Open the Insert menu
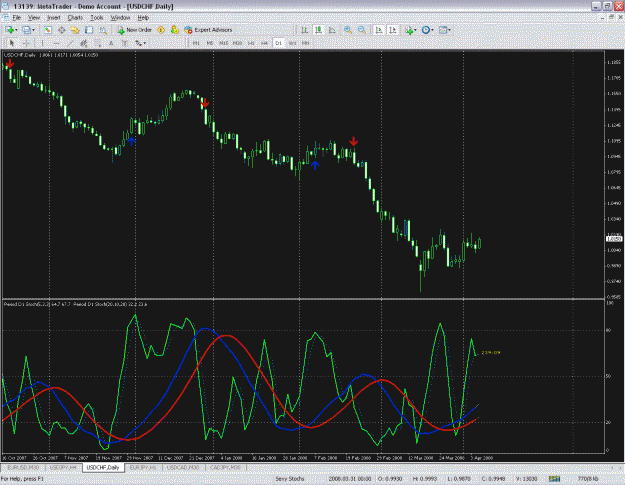Screen dimensions: 625x485 54,18
